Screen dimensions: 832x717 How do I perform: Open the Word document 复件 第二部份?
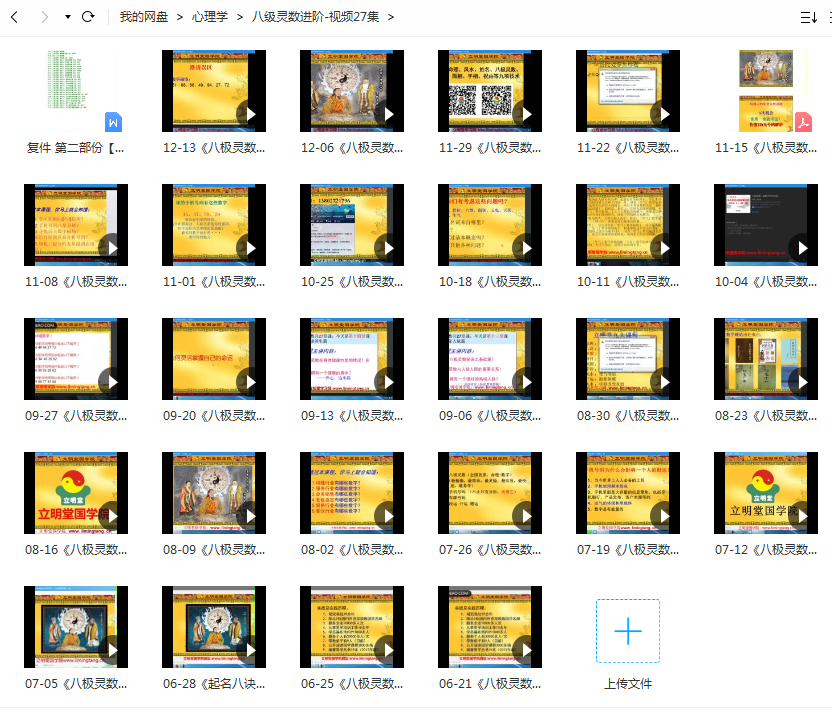click(x=76, y=91)
